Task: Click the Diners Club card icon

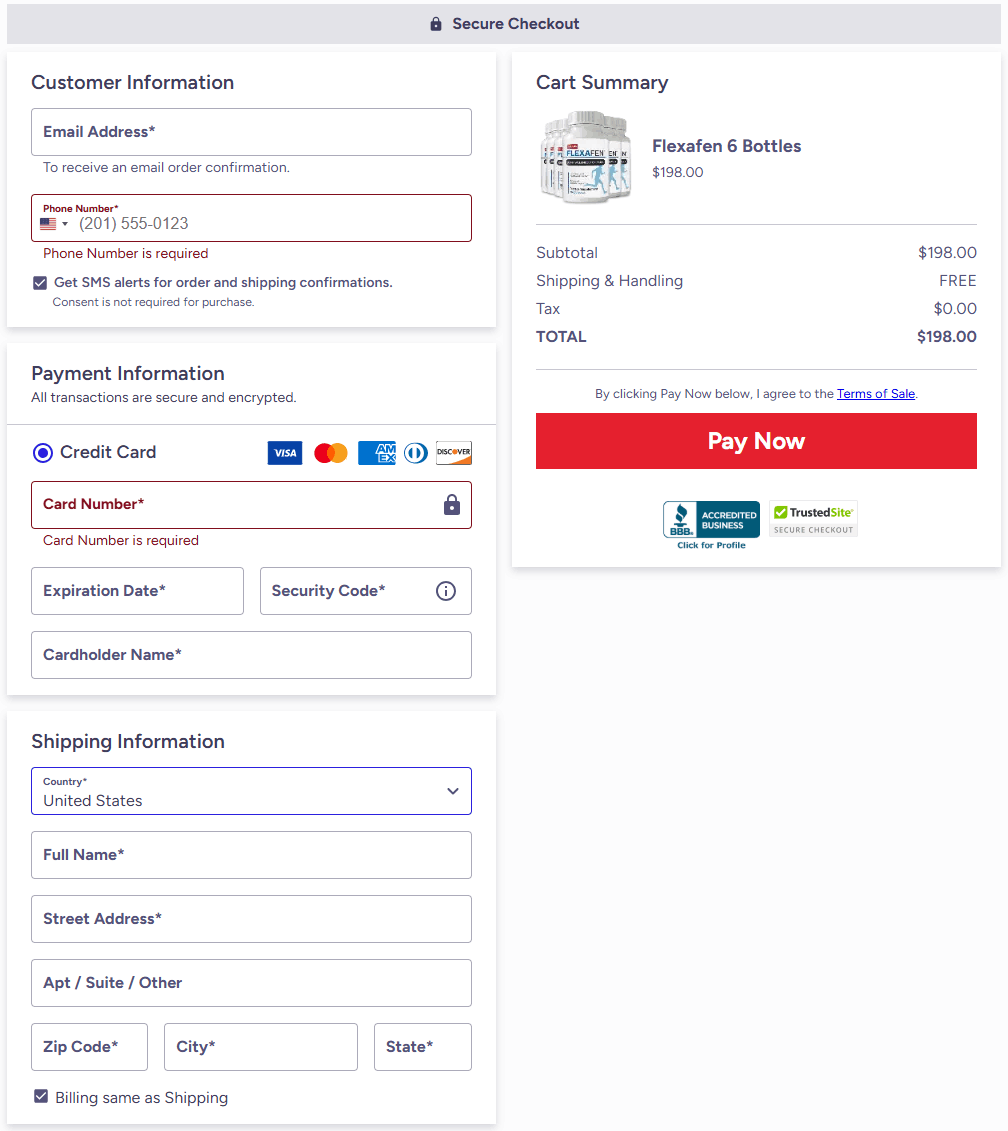Action: click(416, 453)
